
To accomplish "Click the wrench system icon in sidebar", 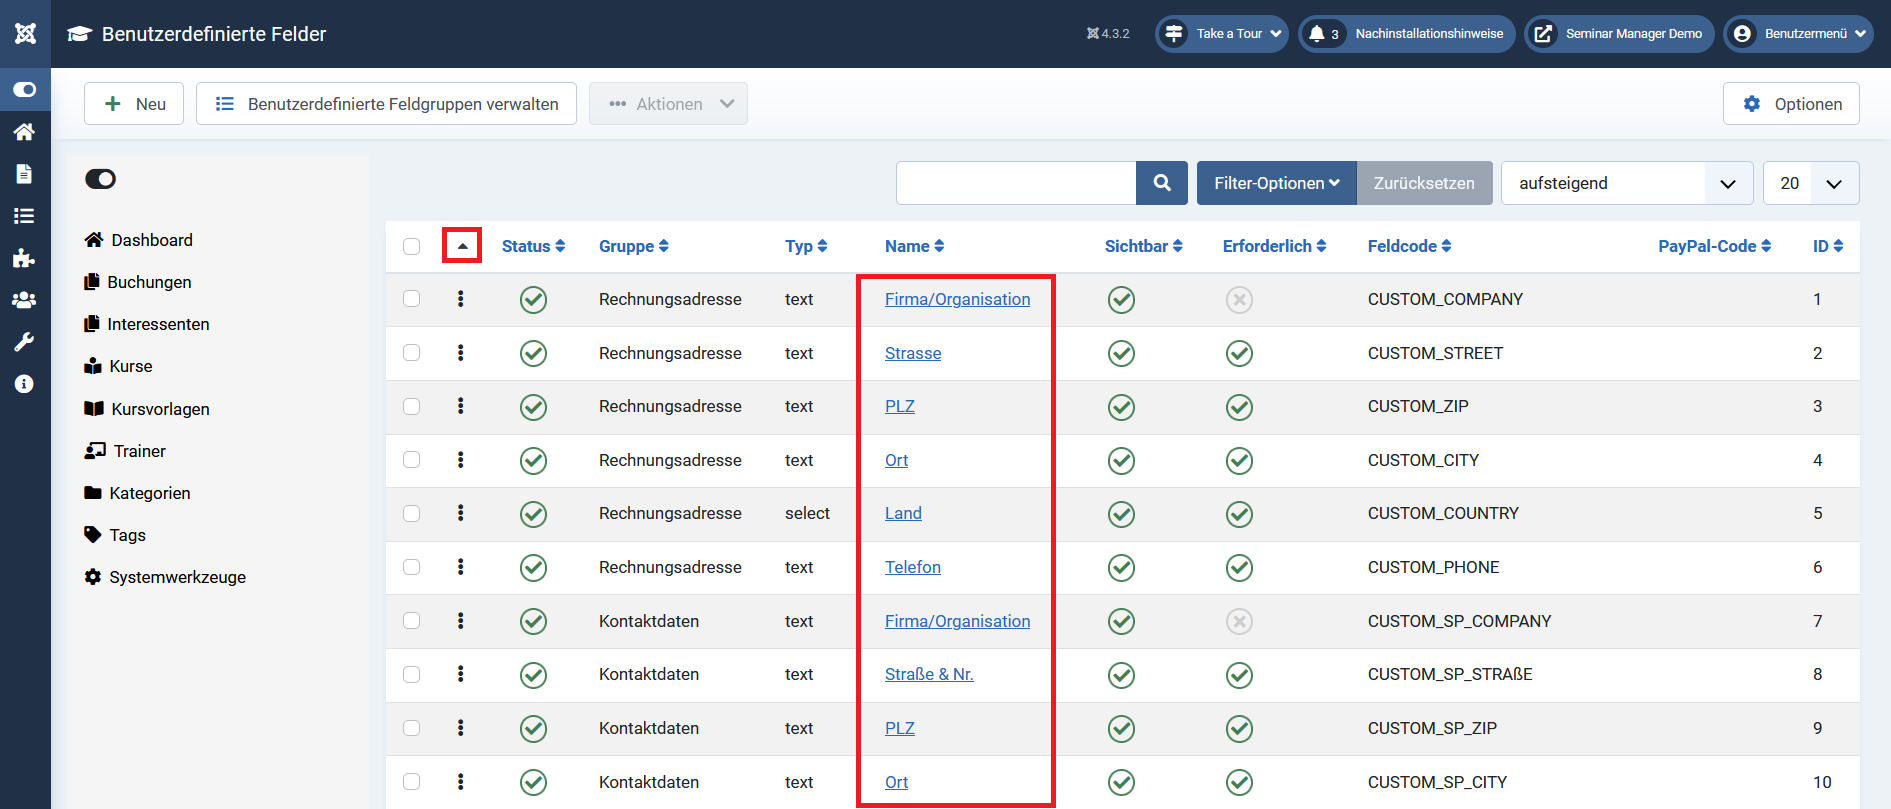I will pos(24,342).
